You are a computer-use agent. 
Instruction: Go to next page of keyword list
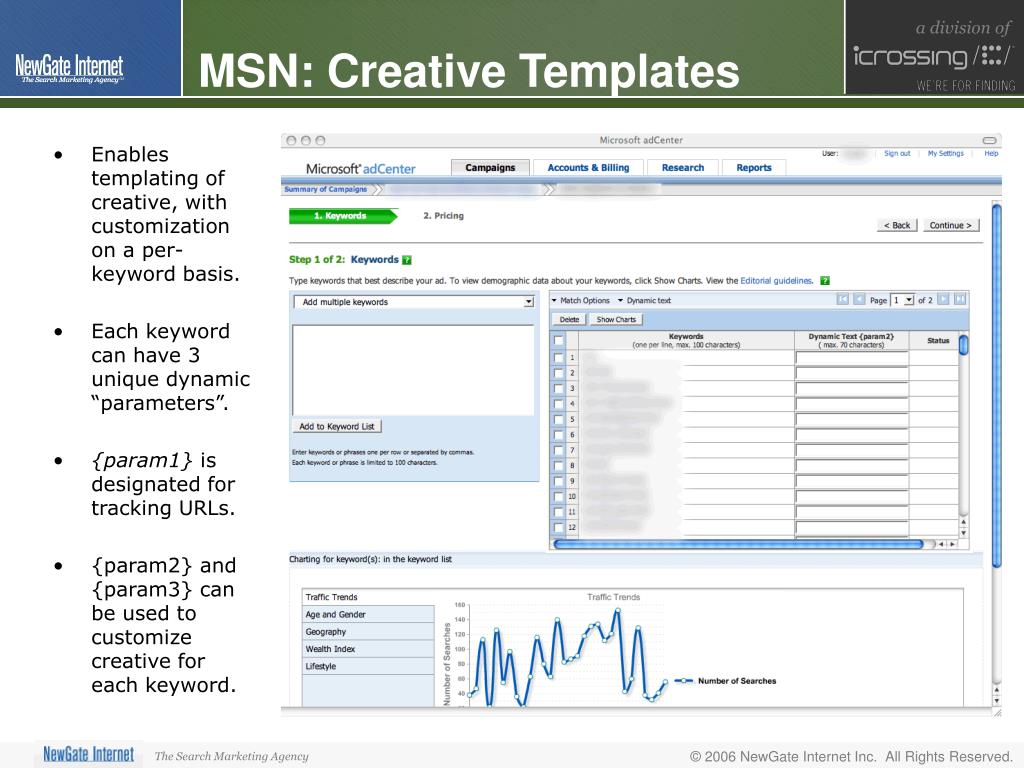tap(943, 299)
